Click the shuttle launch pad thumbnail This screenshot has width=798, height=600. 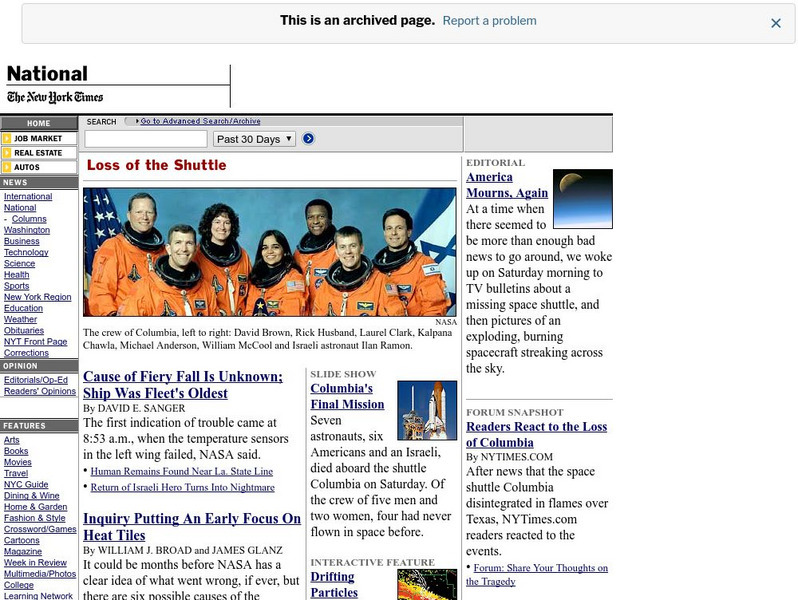point(427,410)
